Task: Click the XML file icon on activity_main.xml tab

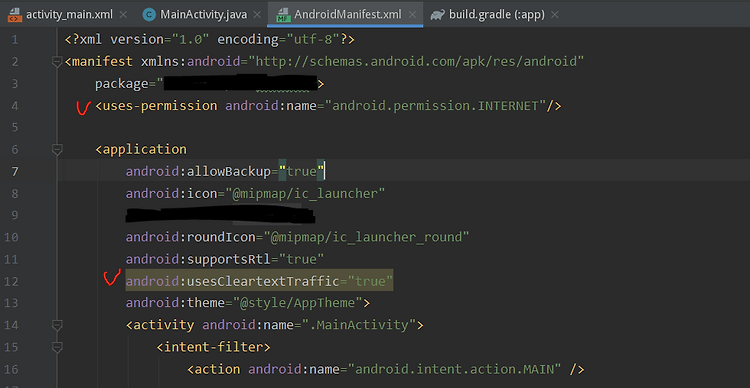Action: 14,15
